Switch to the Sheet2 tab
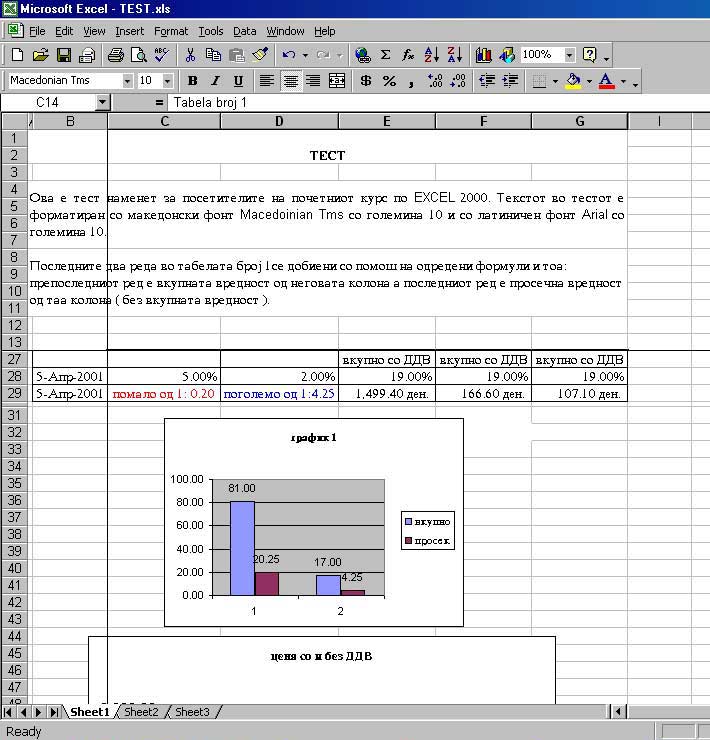The image size is (710, 740). (x=141, y=712)
